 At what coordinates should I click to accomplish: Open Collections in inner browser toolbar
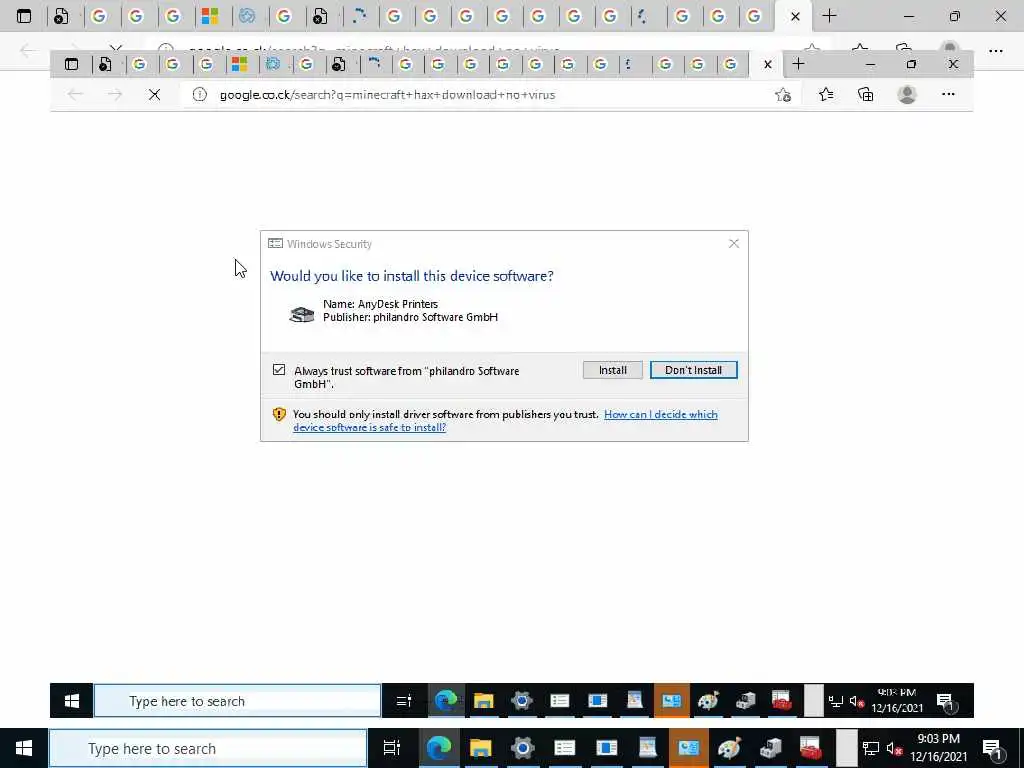pos(865,95)
